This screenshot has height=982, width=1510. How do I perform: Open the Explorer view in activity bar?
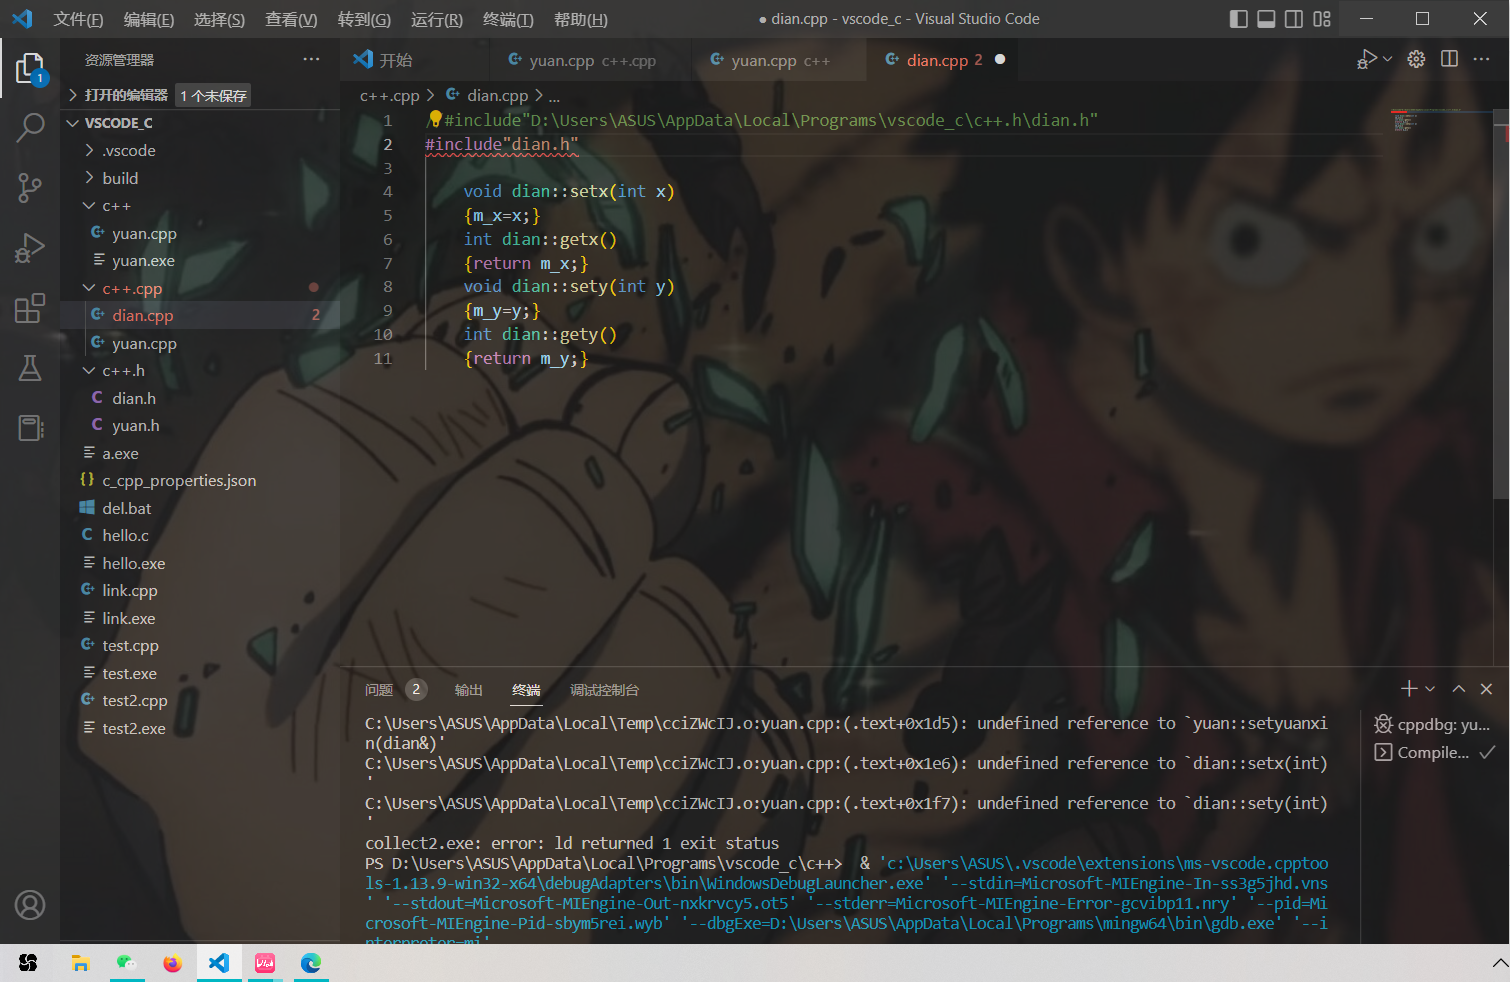pyautogui.click(x=30, y=69)
